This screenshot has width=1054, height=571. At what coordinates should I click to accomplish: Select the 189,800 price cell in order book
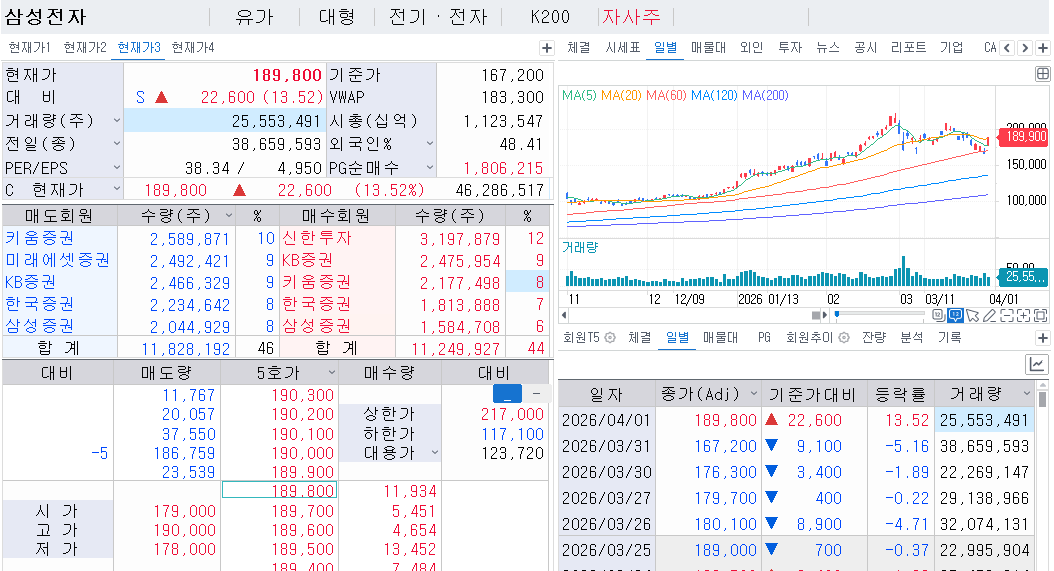[x=279, y=490]
